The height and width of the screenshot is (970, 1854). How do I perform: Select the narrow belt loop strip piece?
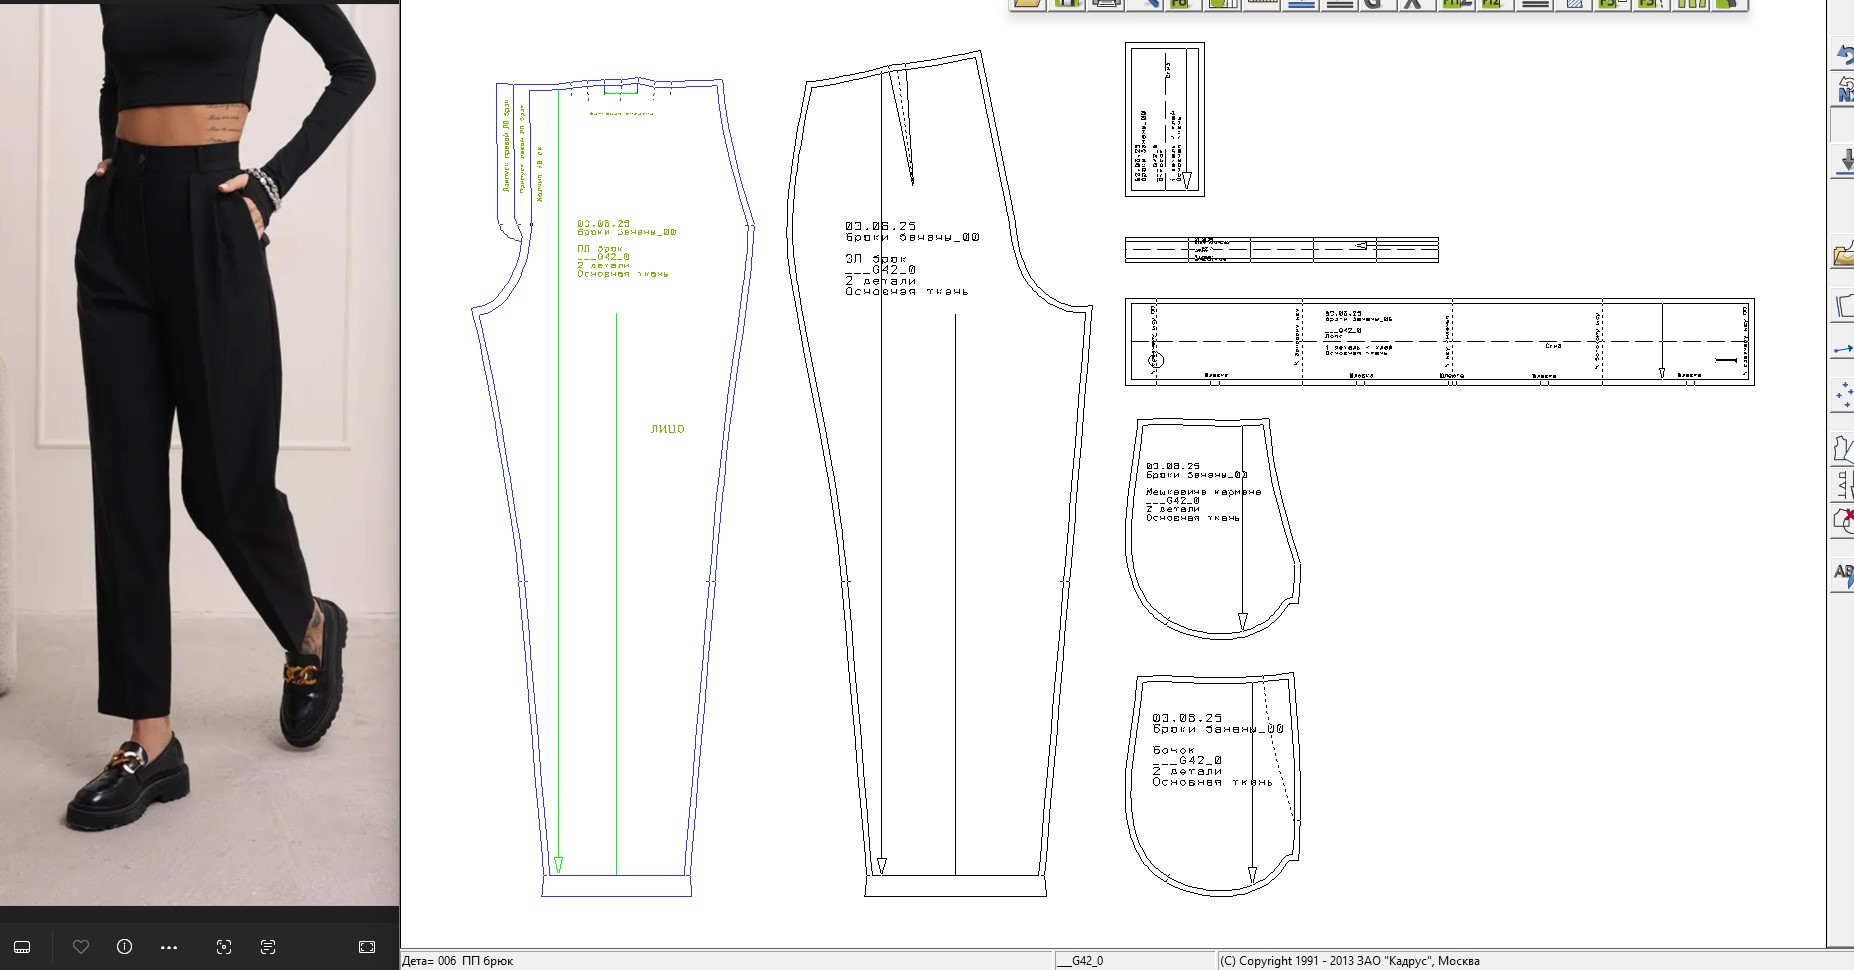pos(1282,250)
